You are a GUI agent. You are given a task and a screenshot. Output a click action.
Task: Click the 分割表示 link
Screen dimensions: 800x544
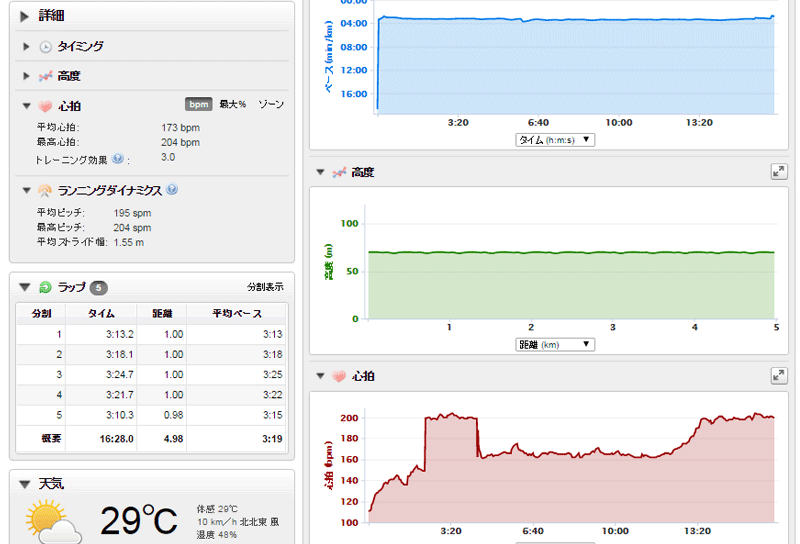tap(265, 287)
